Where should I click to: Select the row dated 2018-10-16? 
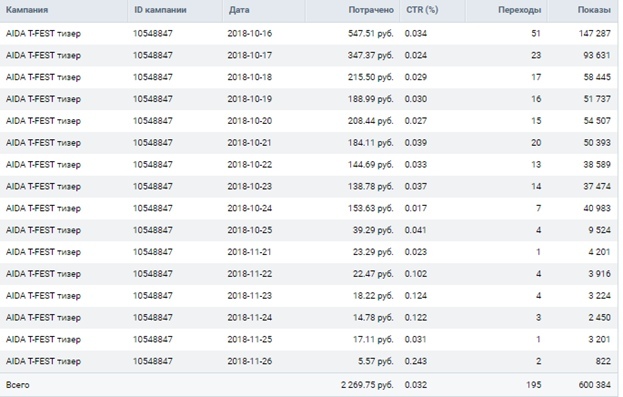[x=309, y=33]
